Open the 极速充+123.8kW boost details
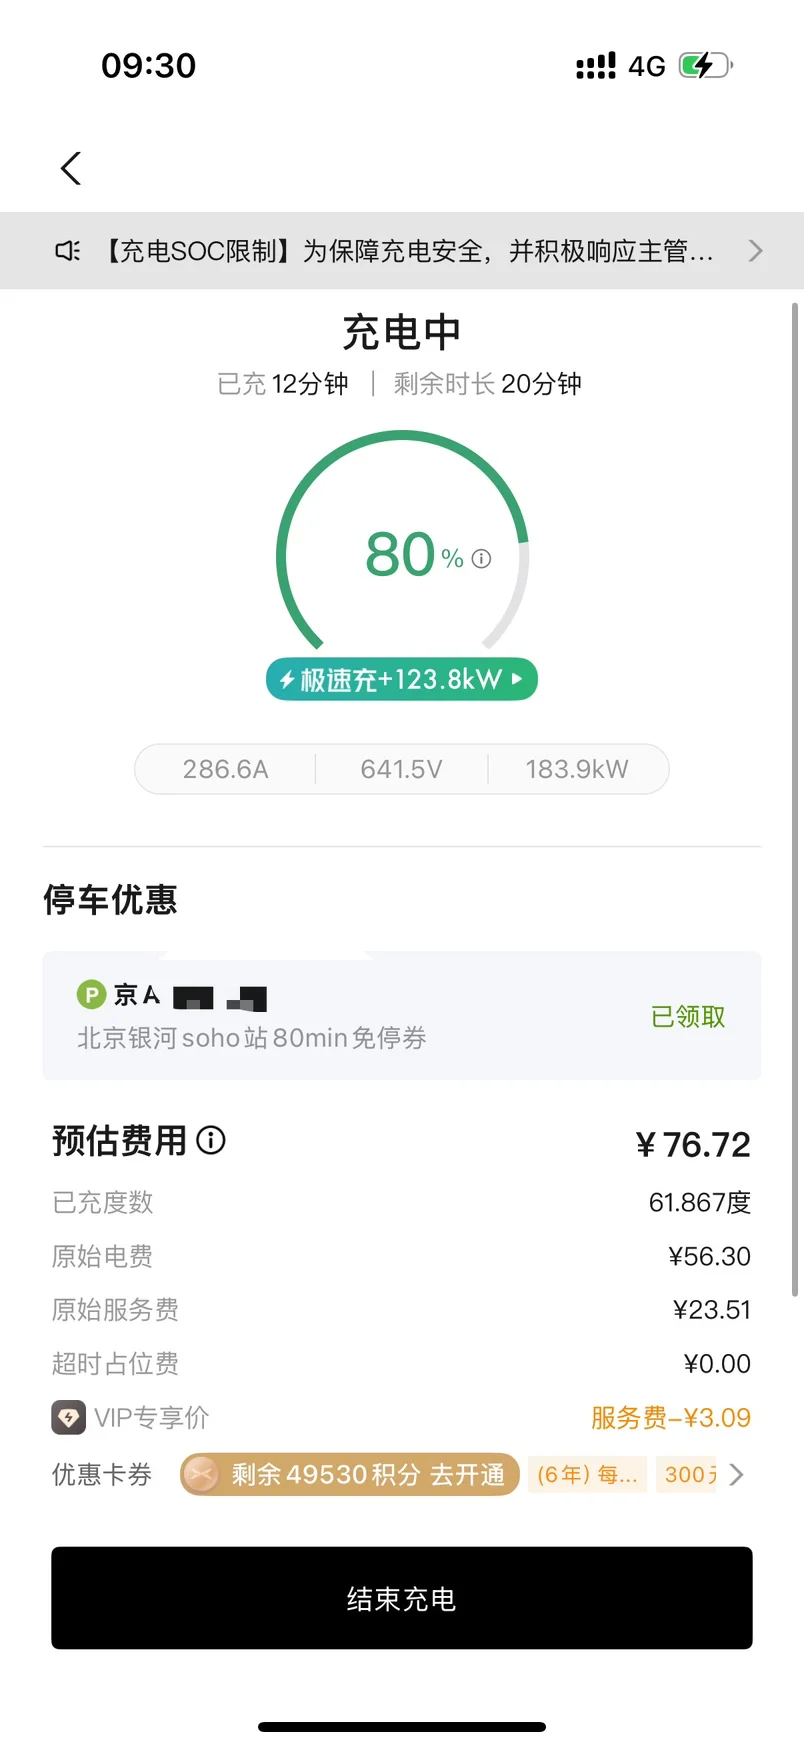This screenshot has height=1748, width=804. (x=402, y=680)
